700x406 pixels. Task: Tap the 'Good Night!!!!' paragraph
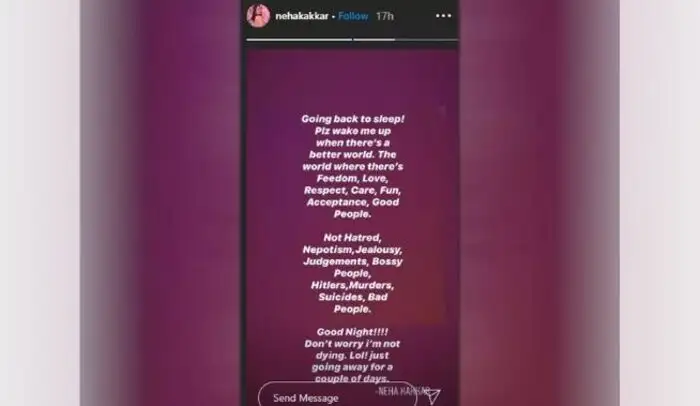tap(352, 356)
